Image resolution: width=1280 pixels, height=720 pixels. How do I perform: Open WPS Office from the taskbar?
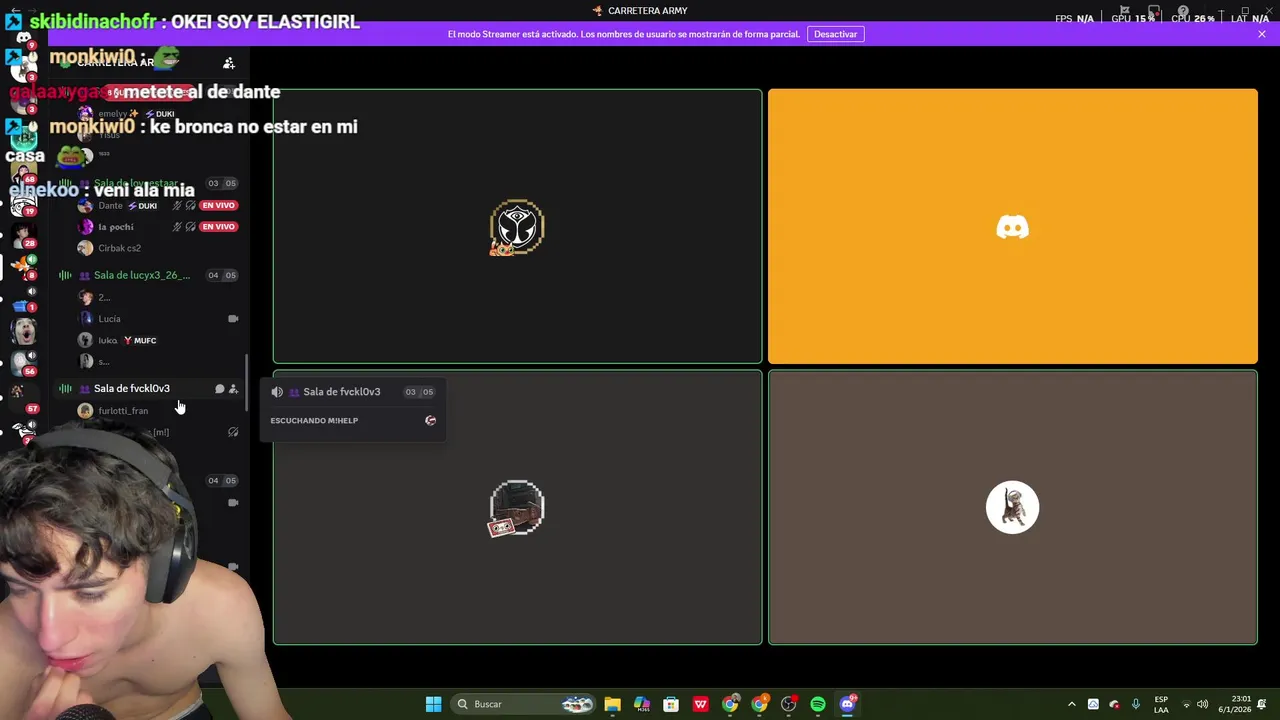coord(700,704)
